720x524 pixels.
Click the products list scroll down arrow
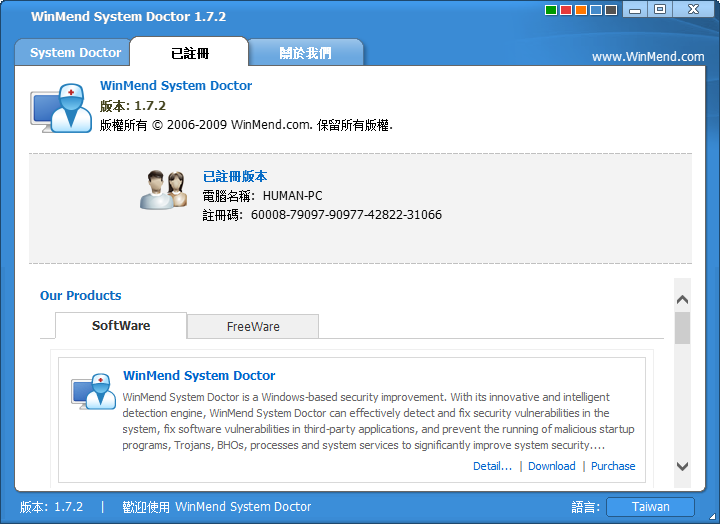(682, 466)
